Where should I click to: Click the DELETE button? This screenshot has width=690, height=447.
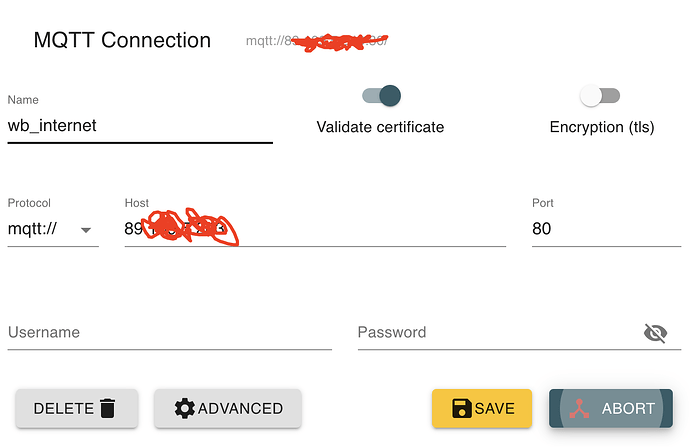[77, 408]
